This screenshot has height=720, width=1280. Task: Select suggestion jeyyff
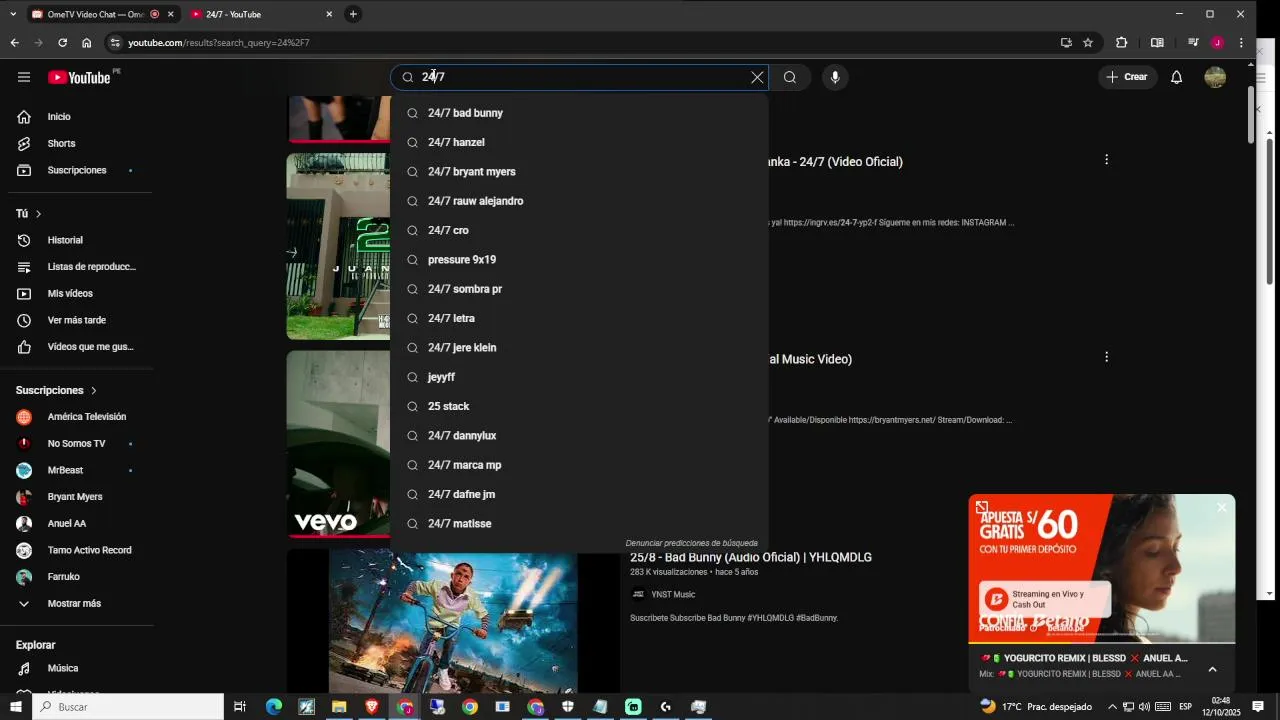(x=579, y=377)
